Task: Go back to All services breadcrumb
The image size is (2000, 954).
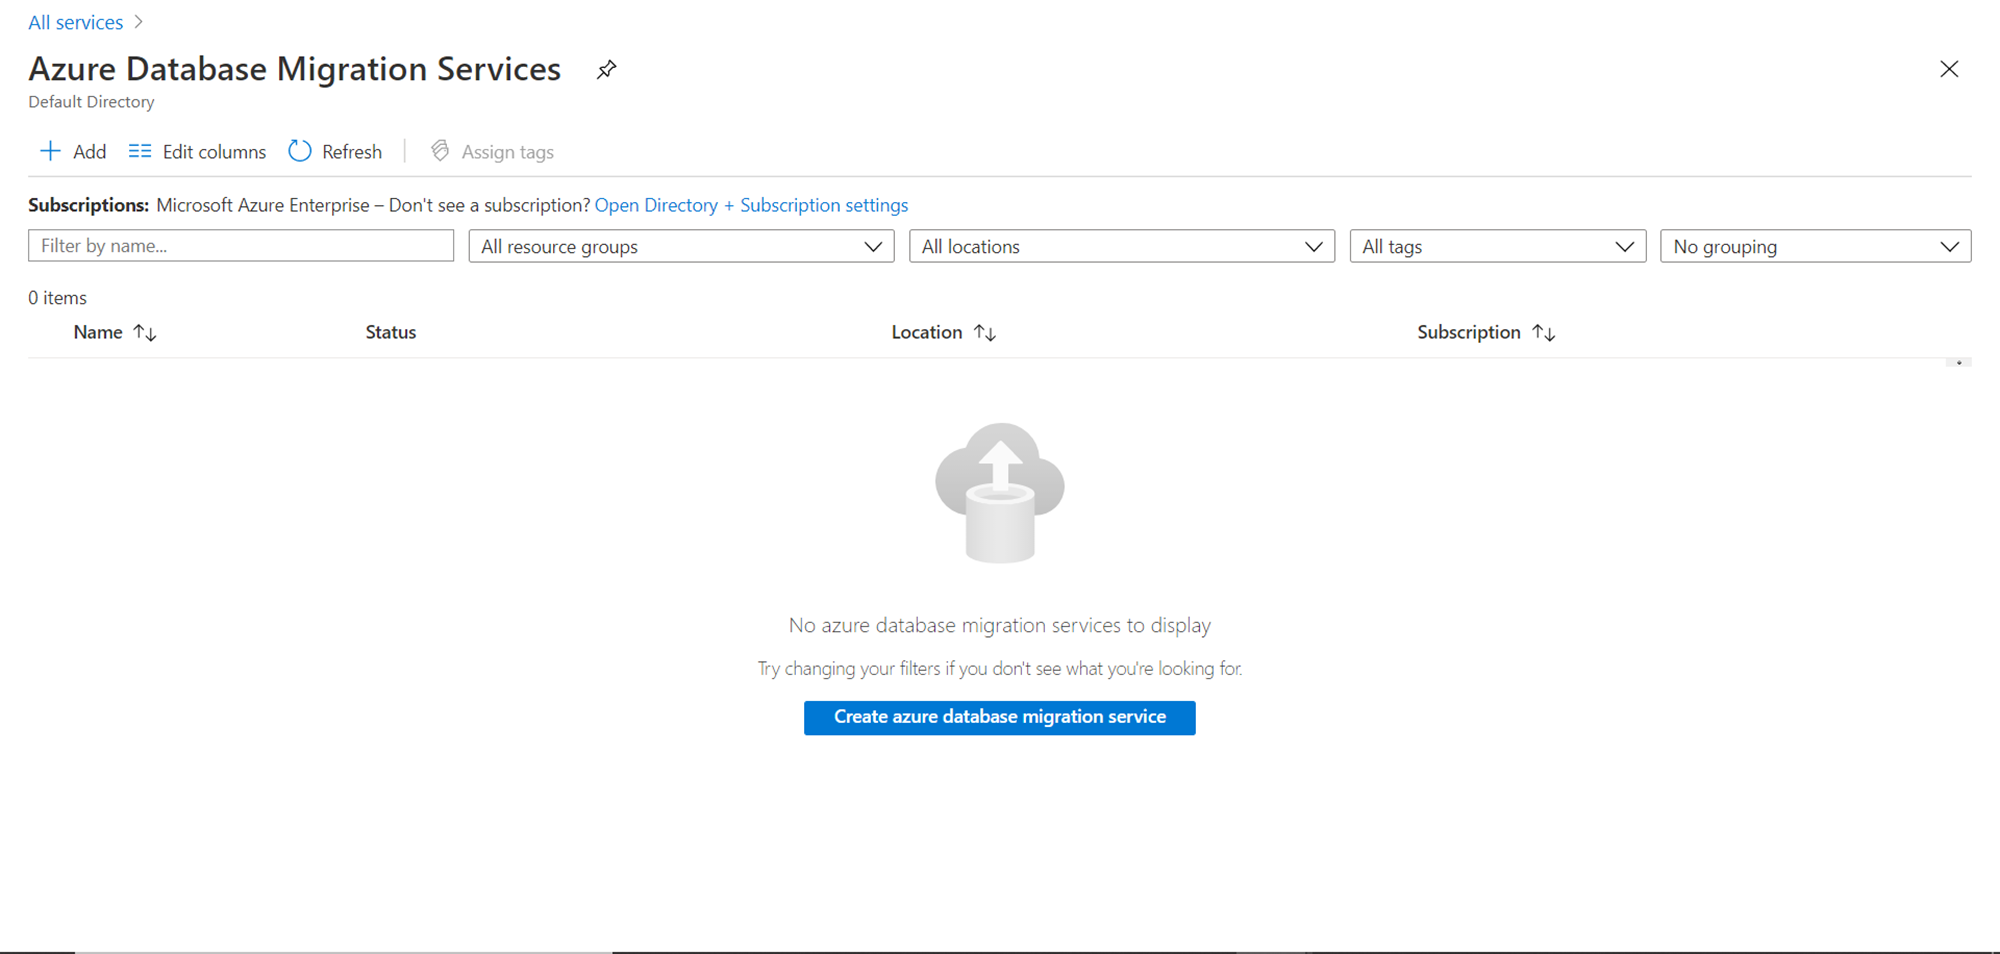Action: click(x=76, y=22)
